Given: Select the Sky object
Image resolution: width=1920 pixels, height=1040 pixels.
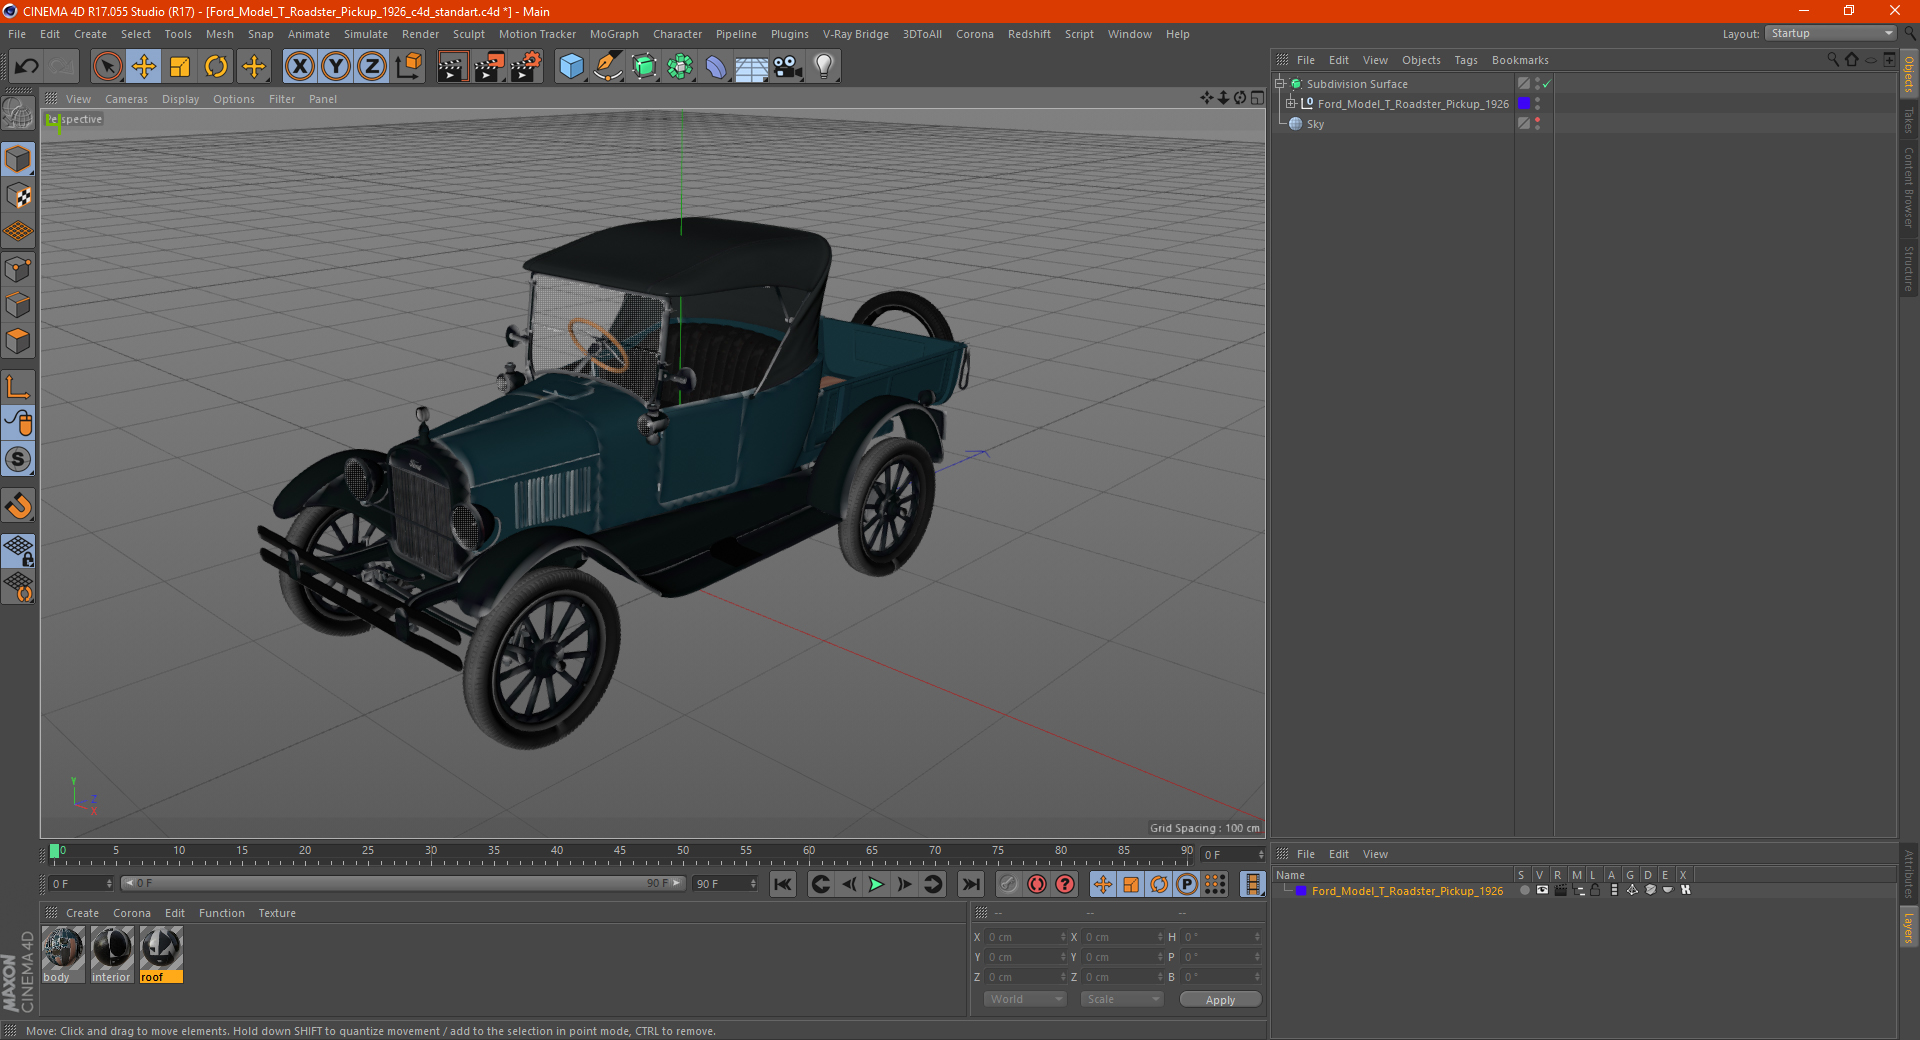Looking at the screenshot, I should coord(1315,124).
